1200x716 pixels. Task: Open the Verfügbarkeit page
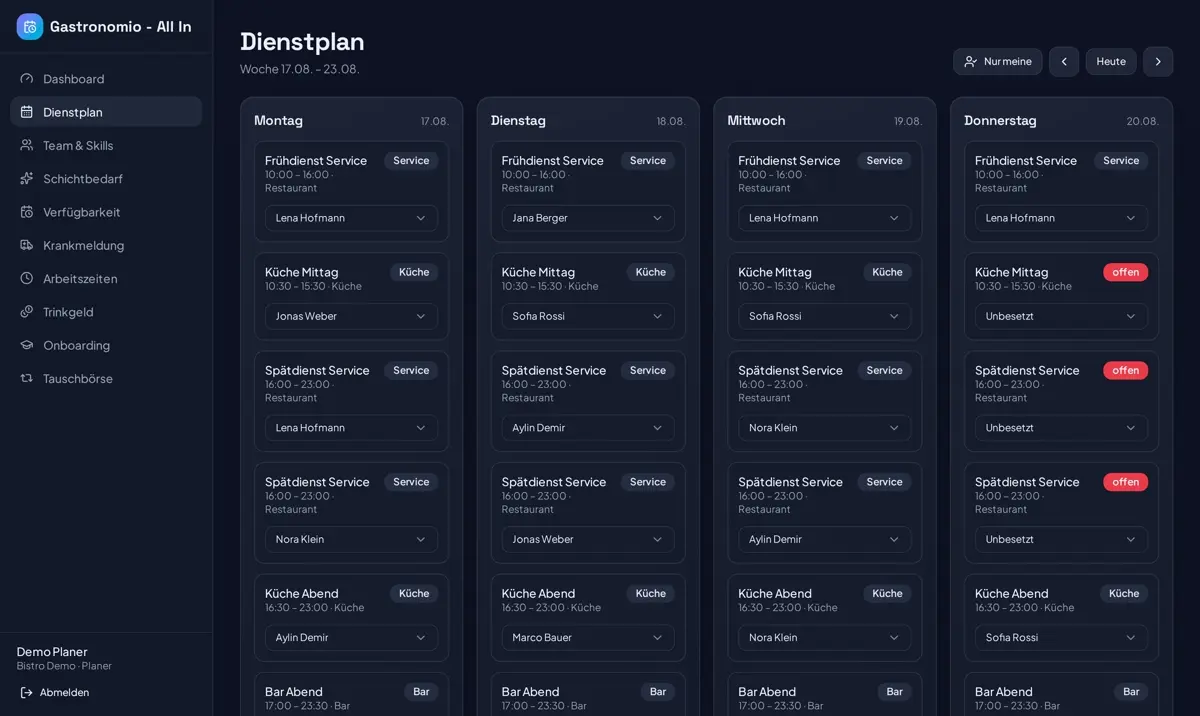(106, 212)
